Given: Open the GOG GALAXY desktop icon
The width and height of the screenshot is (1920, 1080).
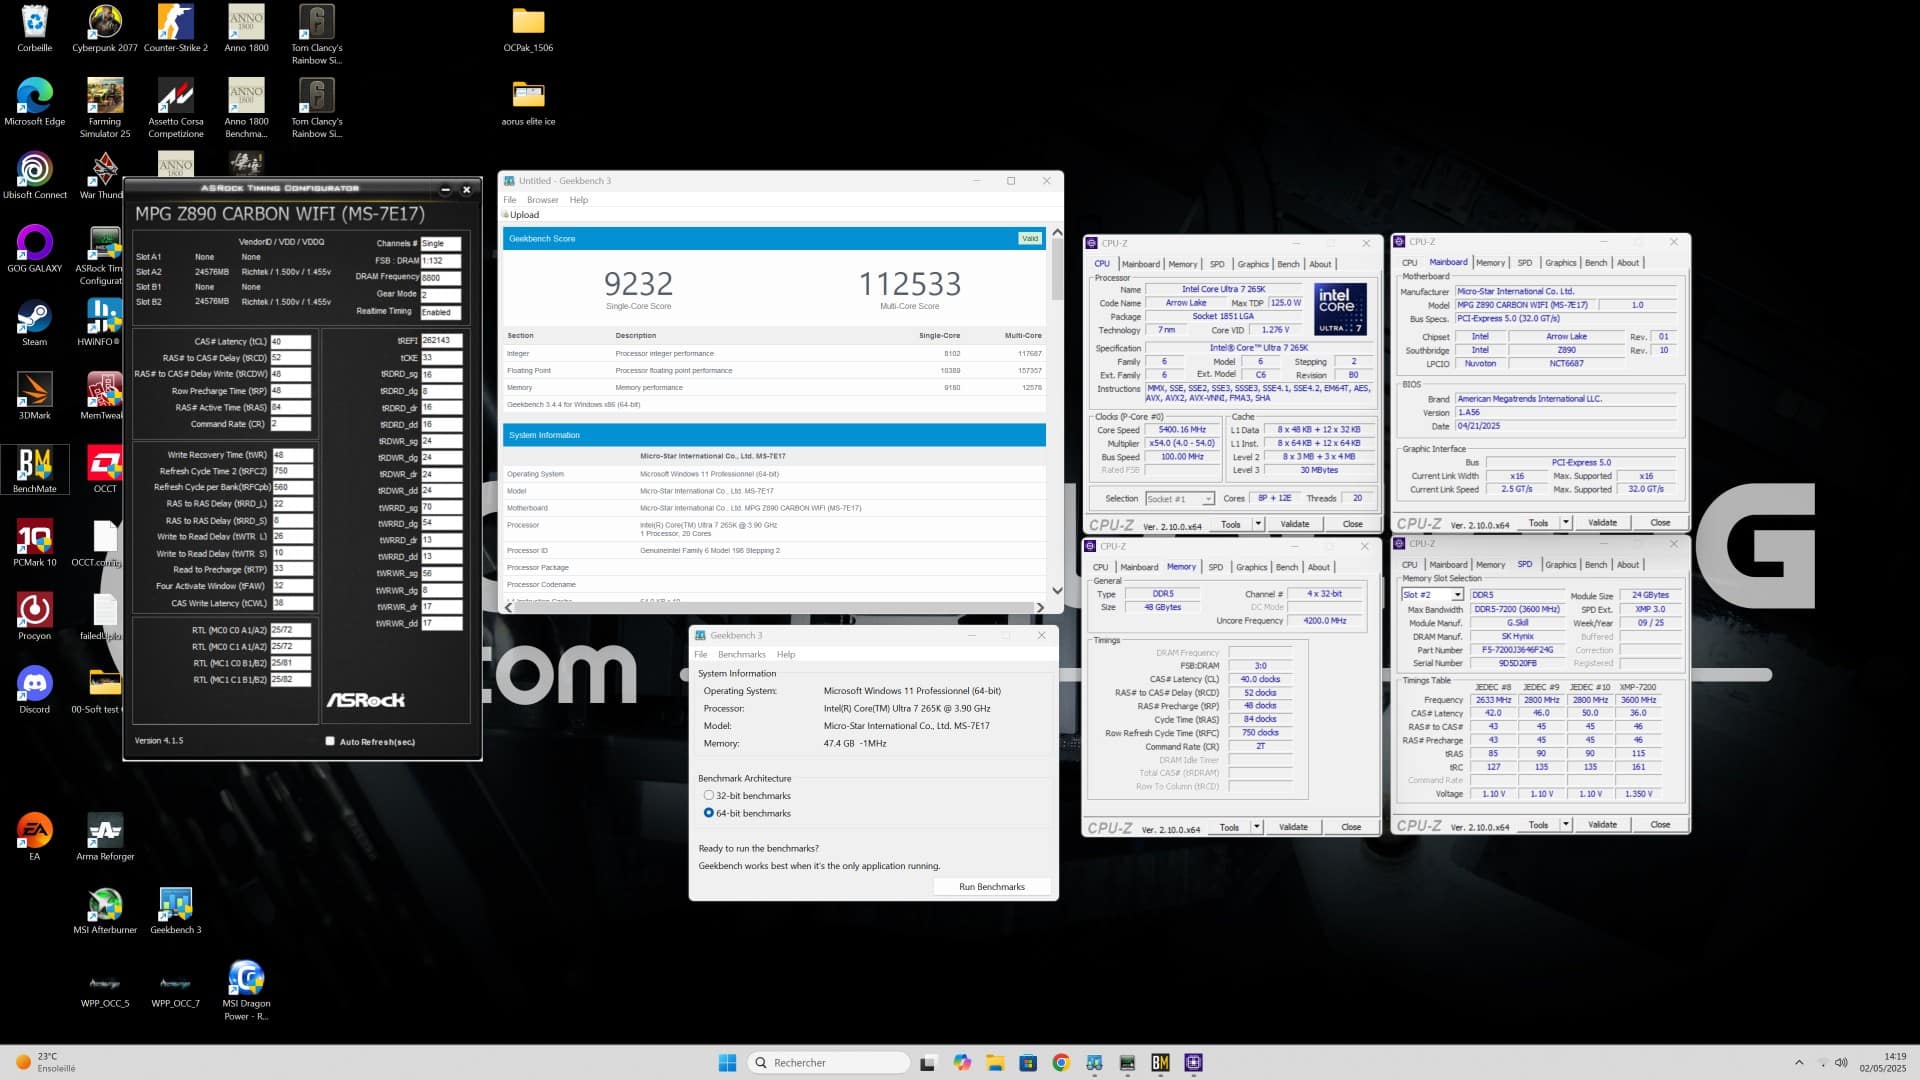Looking at the screenshot, I should [x=34, y=249].
